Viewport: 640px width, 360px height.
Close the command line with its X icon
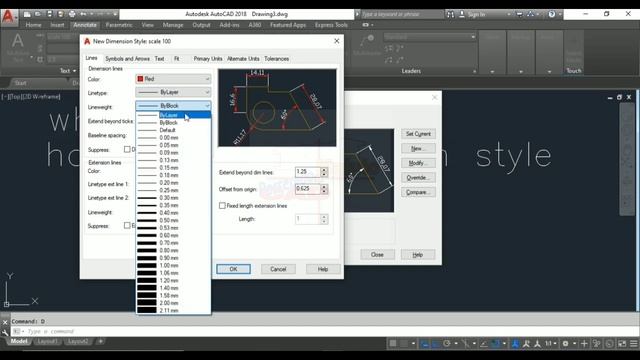point(5,322)
